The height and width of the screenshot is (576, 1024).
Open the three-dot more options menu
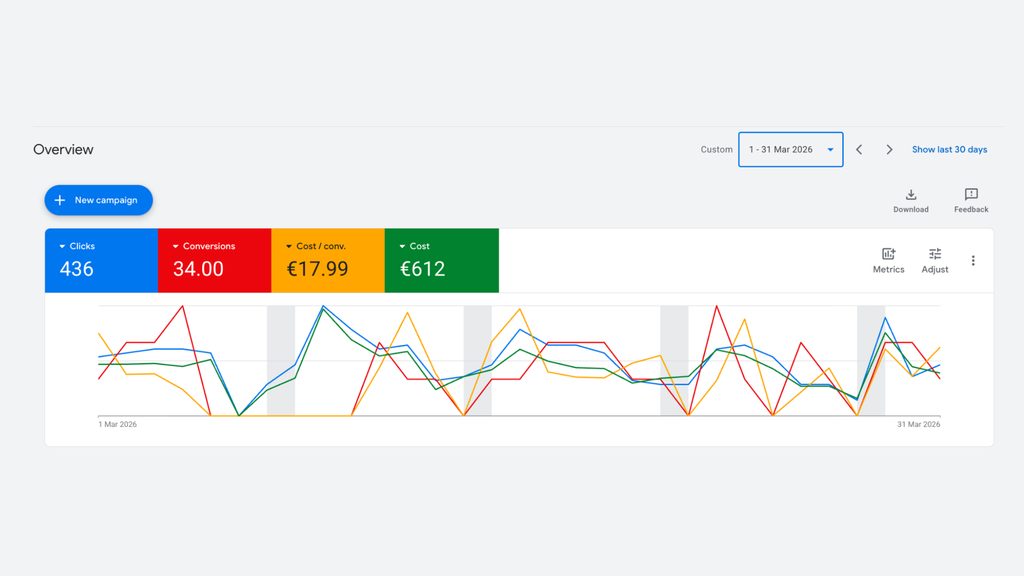[972, 261]
